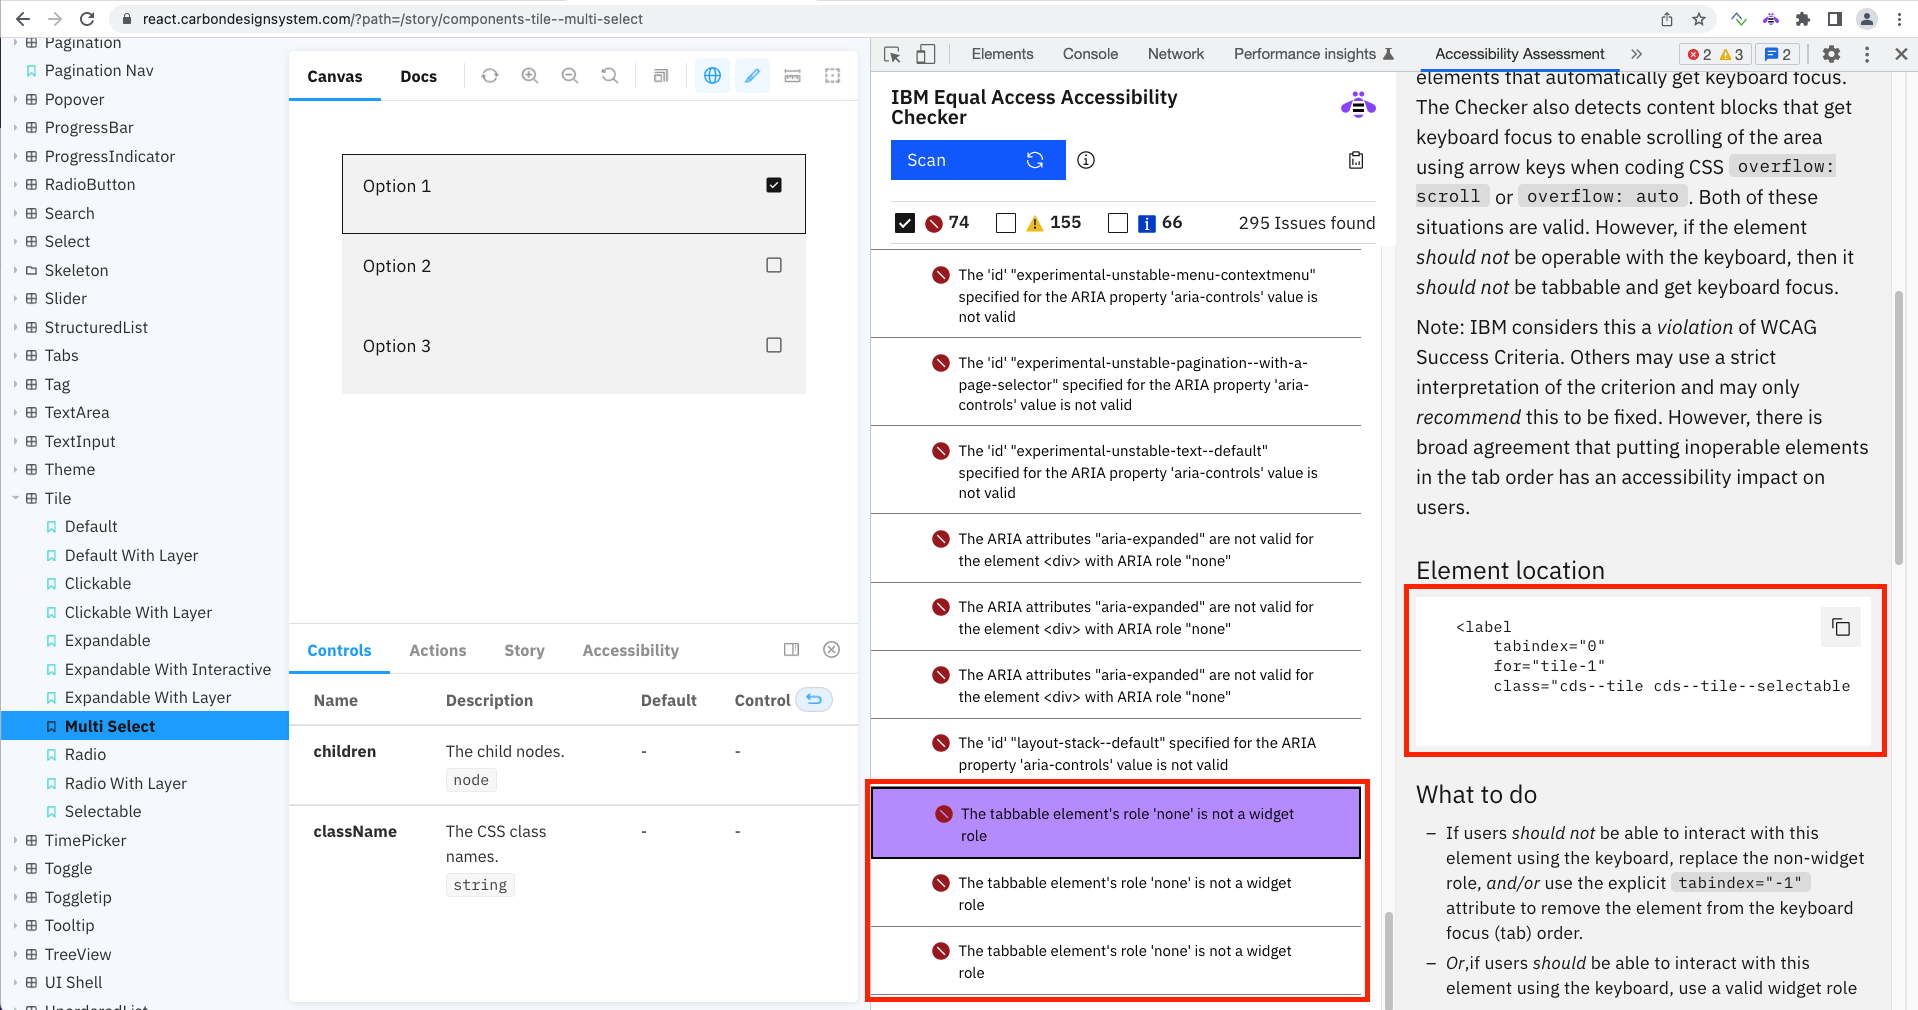1918x1010 pixels.
Task: Open DevTools settings gear
Action: (x=1830, y=54)
